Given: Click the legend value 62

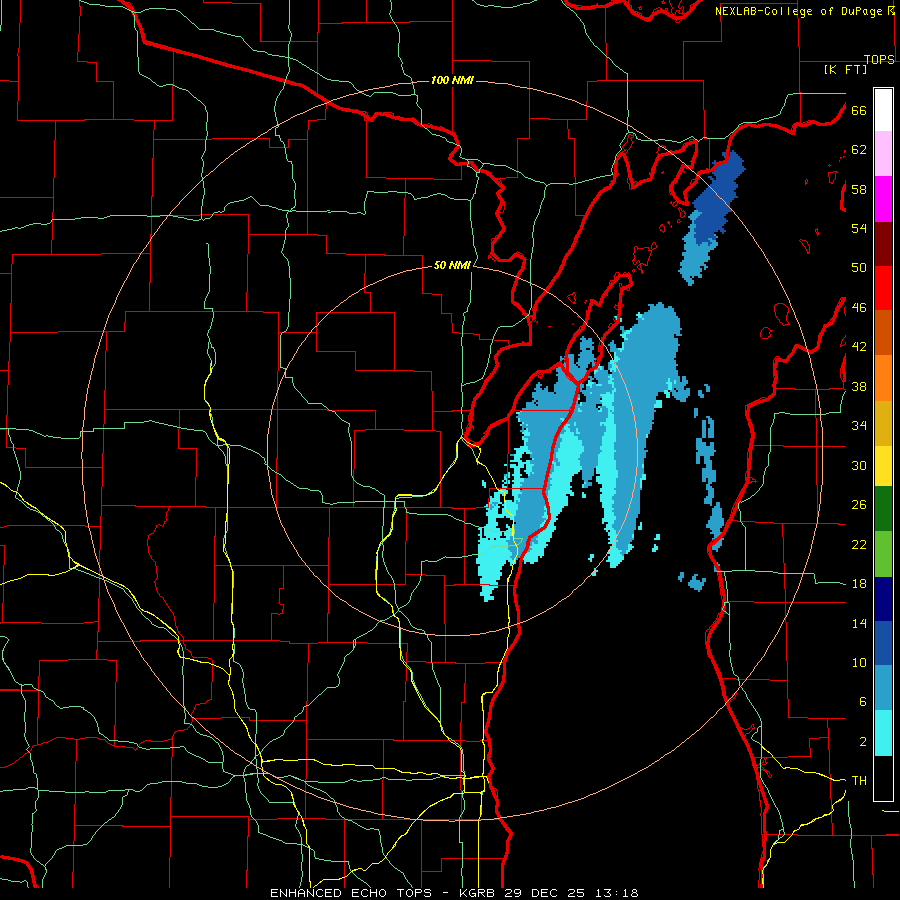Looking at the screenshot, I should [x=859, y=150].
